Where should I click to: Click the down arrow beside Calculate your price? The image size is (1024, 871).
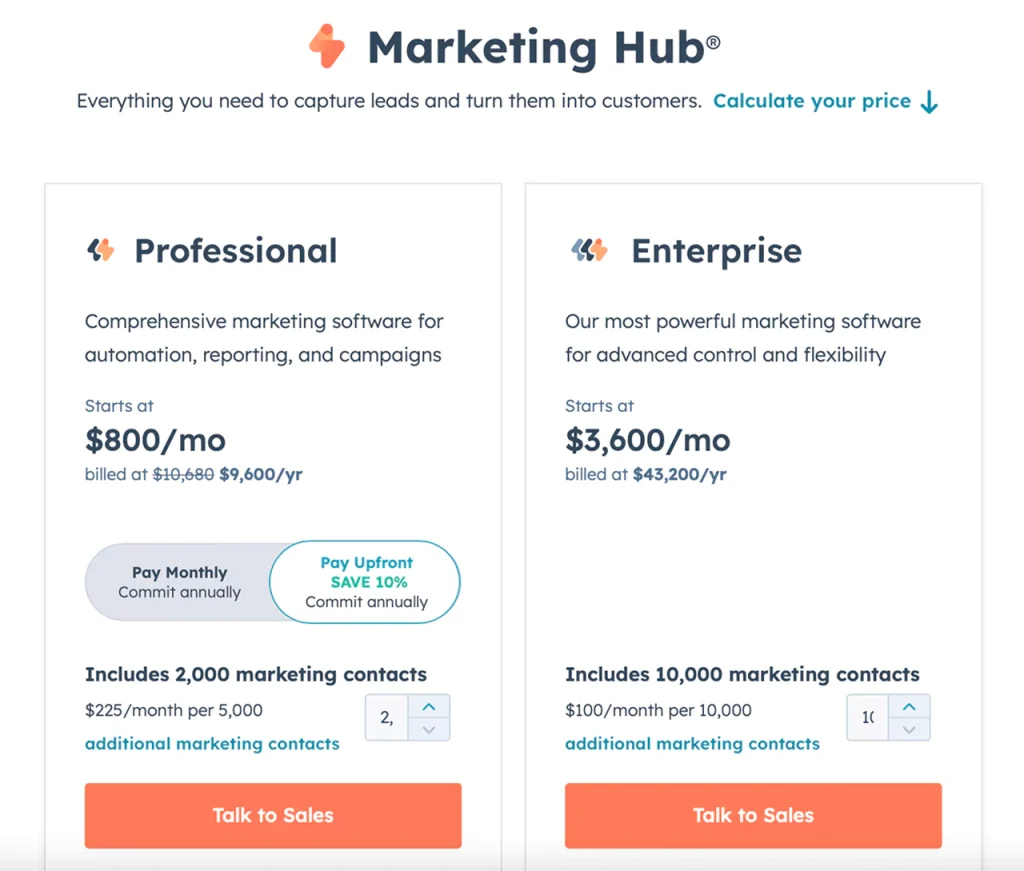tap(929, 102)
